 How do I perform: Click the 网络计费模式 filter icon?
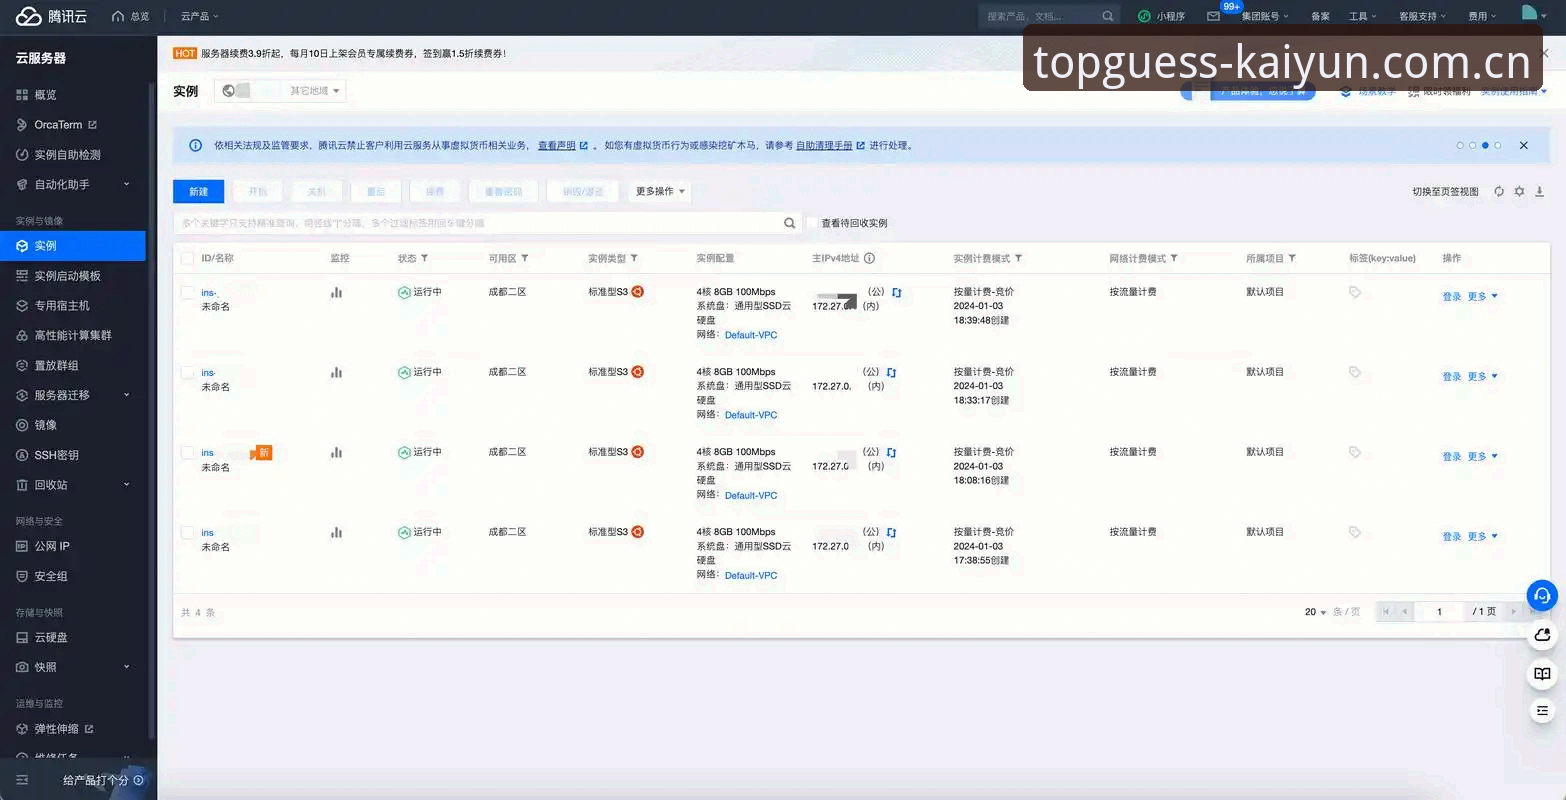(x=1174, y=258)
